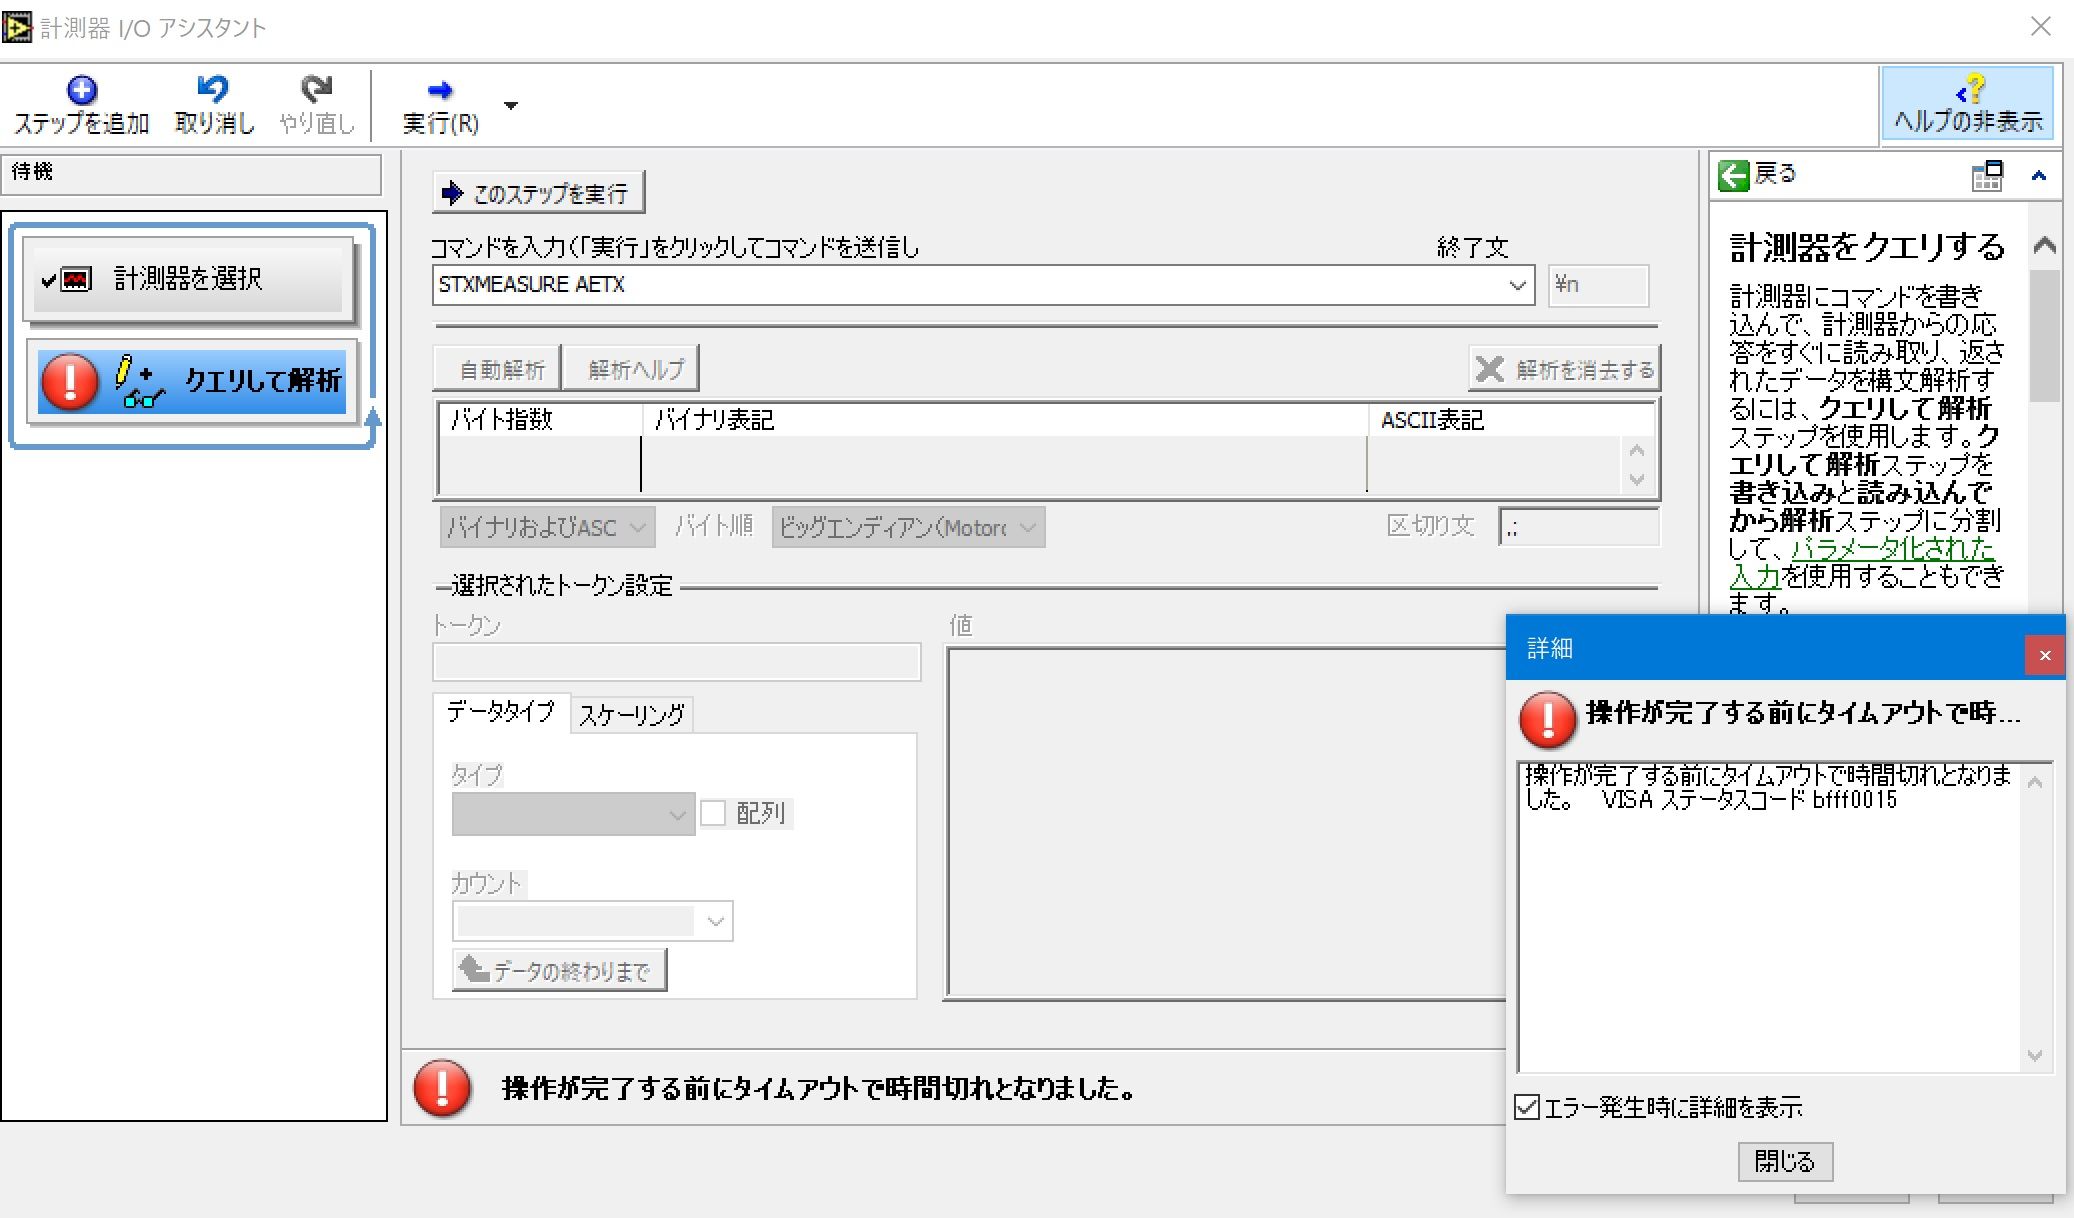Click the Add Step (ステップを追加) icon
2074x1218 pixels.
click(81, 90)
